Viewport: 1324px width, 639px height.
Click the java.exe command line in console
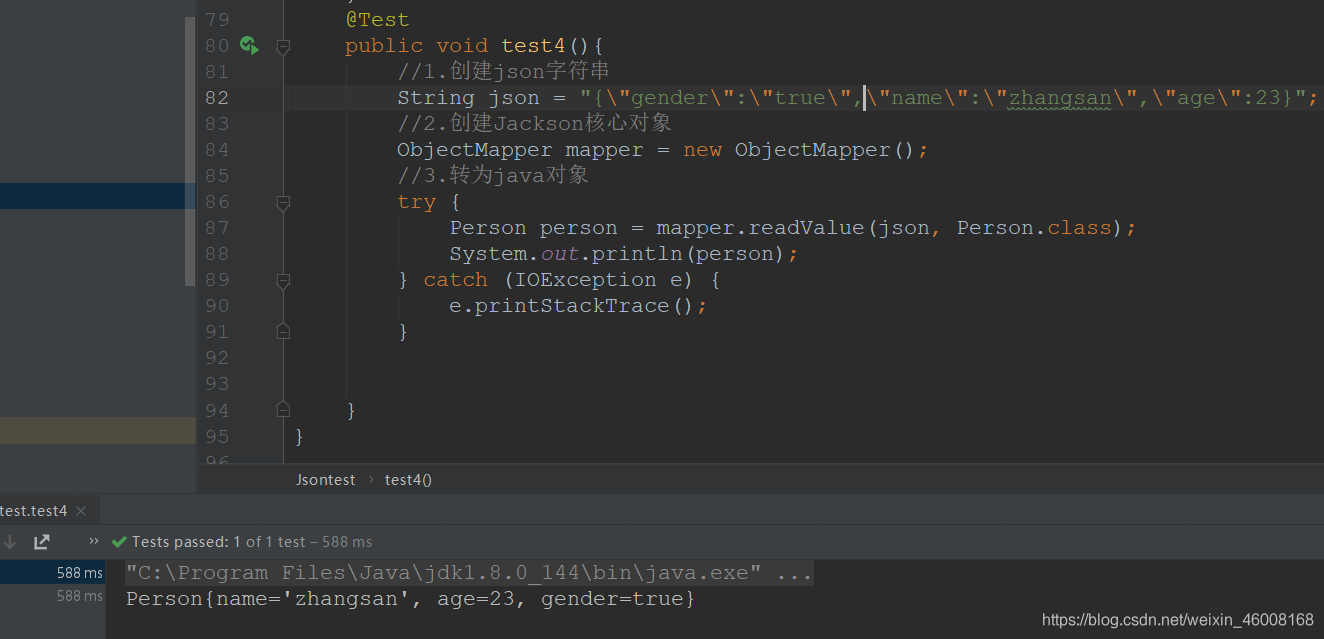click(x=469, y=573)
